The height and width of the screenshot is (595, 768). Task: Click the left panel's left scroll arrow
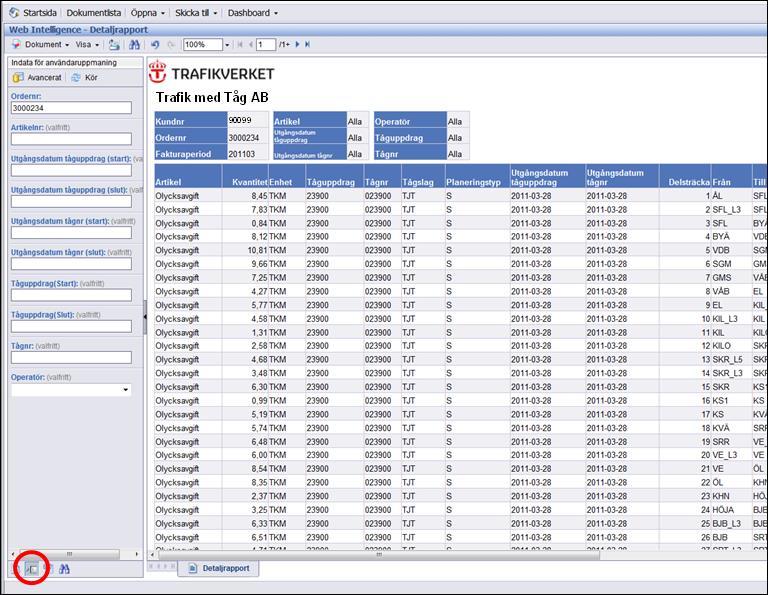[x=13, y=554]
